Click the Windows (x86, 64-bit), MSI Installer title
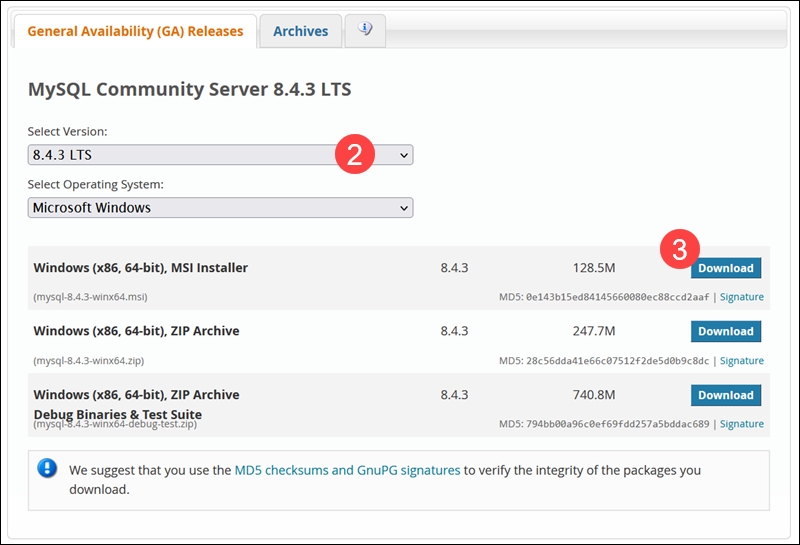This screenshot has height=545, width=800. [x=140, y=268]
